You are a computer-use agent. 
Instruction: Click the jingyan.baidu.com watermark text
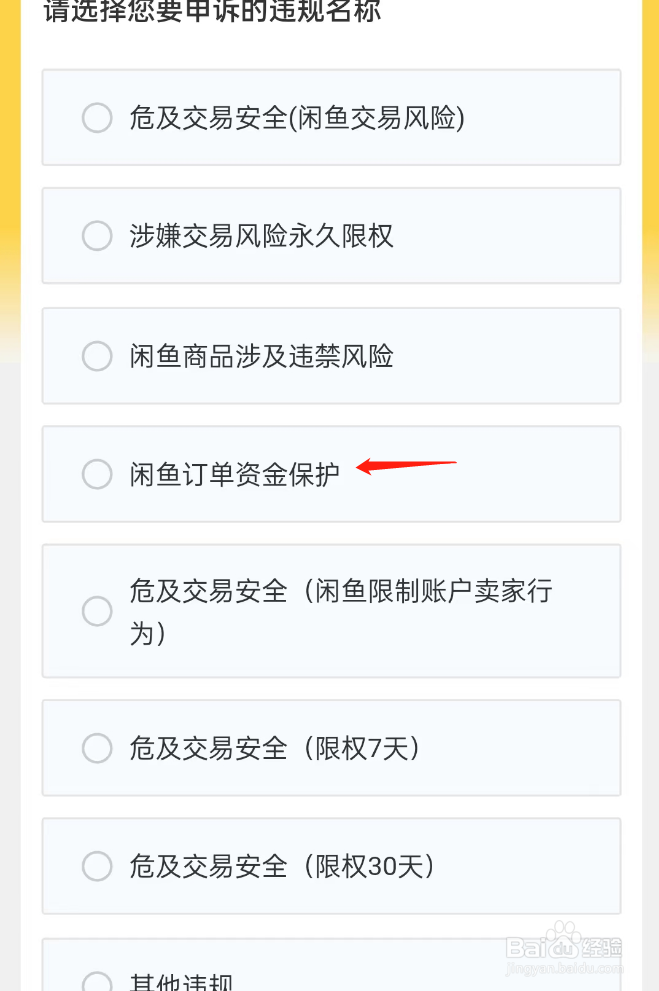click(x=564, y=968)
